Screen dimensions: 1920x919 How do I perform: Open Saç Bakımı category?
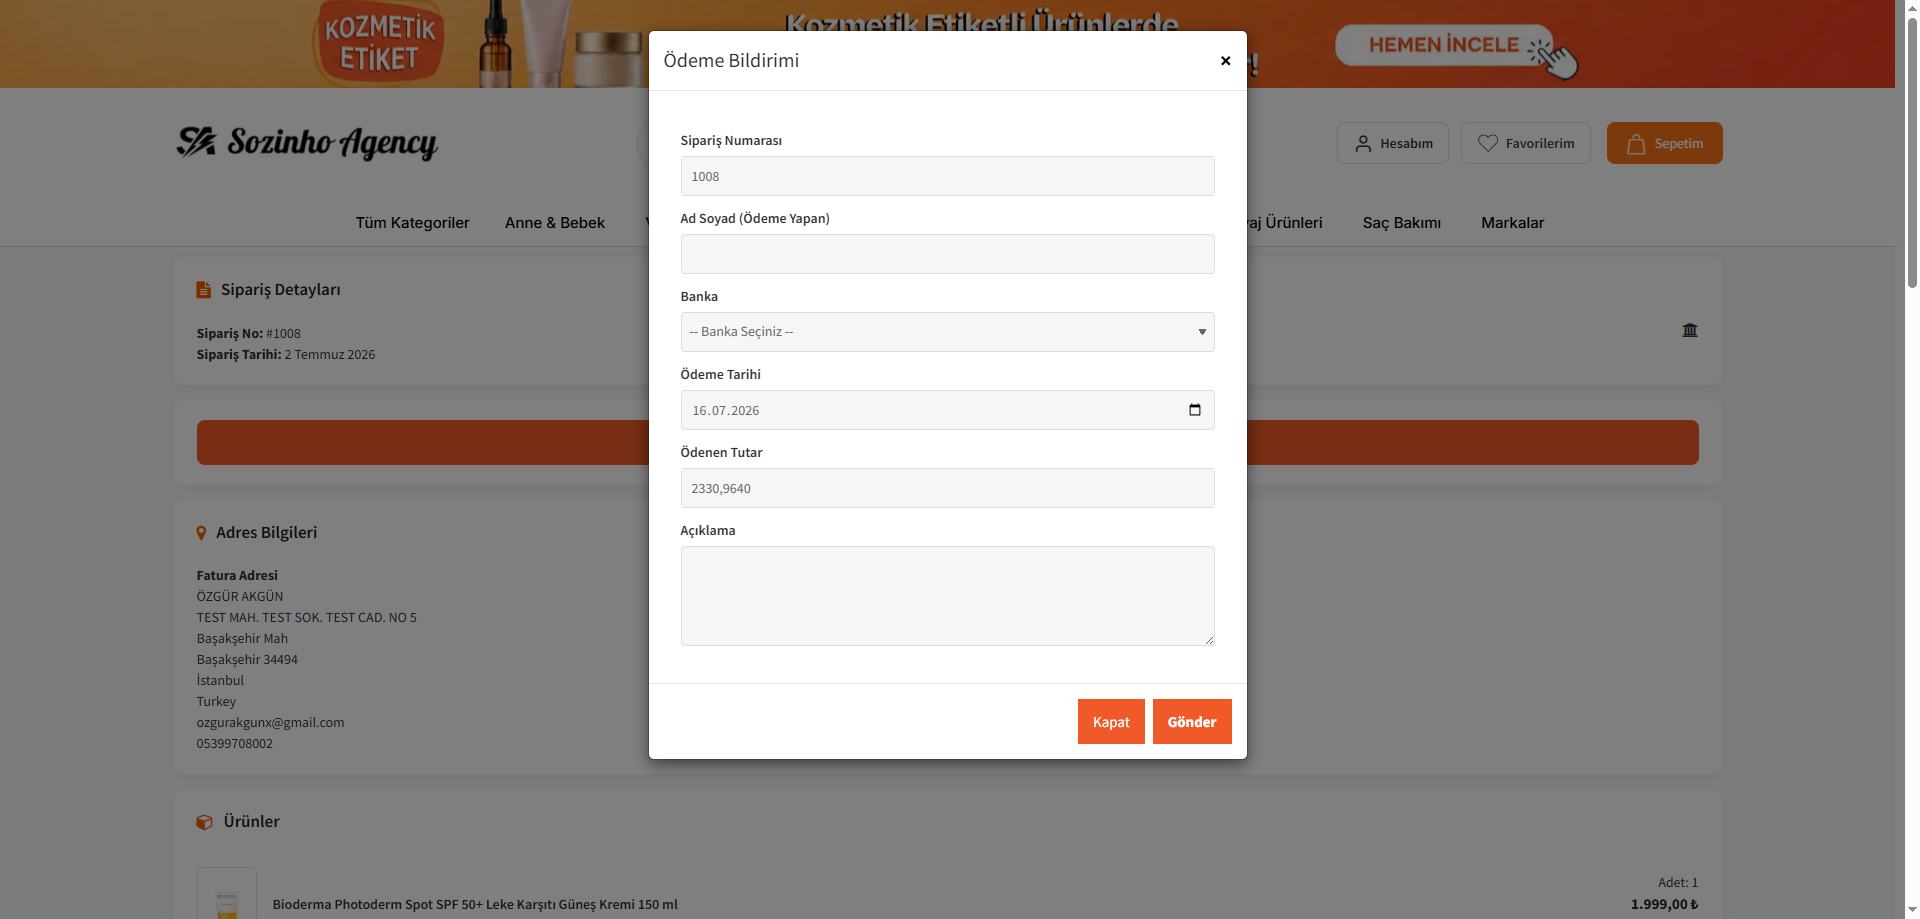click(1401, 223)
